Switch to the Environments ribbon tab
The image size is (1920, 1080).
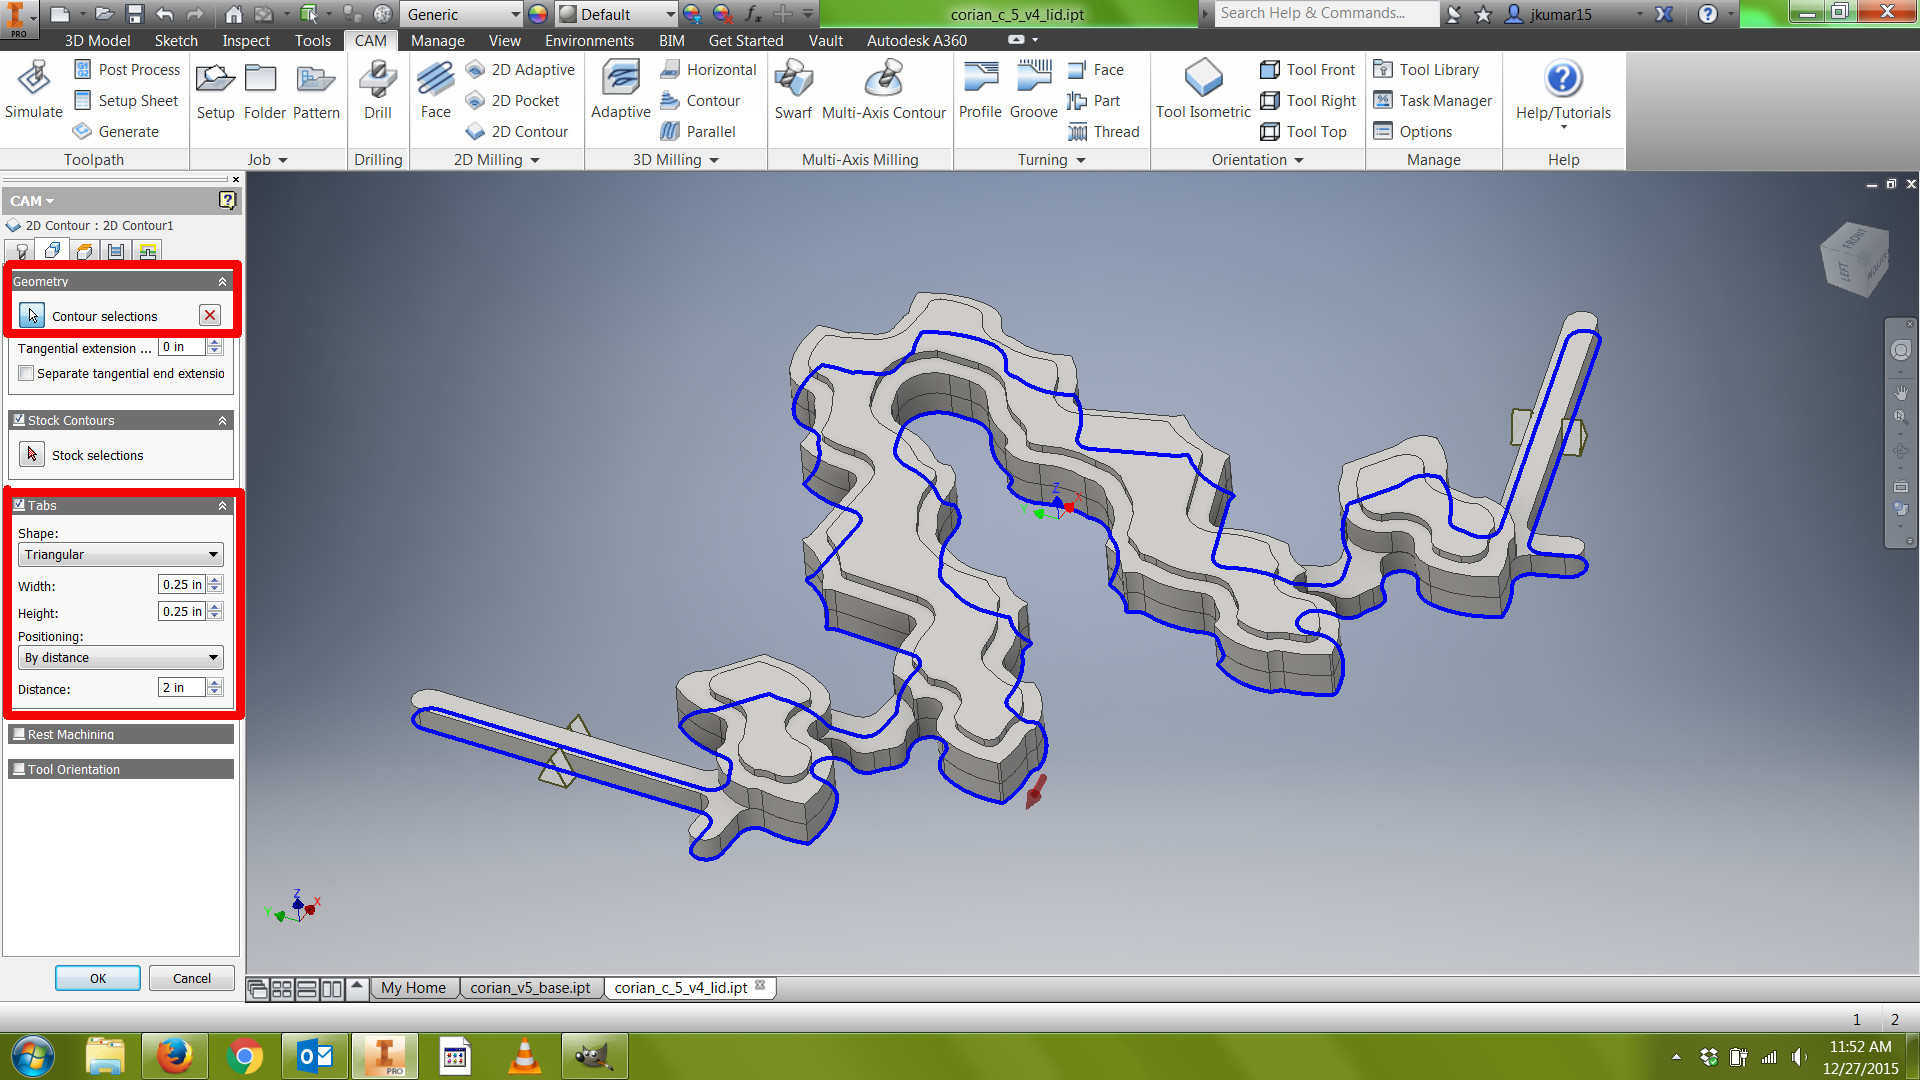tap(589, 40)
